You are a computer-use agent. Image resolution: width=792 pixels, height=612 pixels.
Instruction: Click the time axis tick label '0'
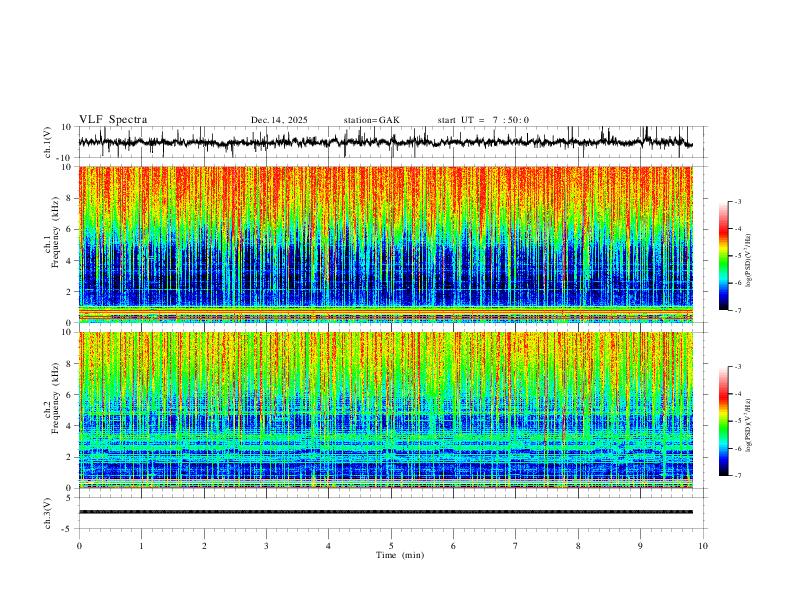coord(79,546)
